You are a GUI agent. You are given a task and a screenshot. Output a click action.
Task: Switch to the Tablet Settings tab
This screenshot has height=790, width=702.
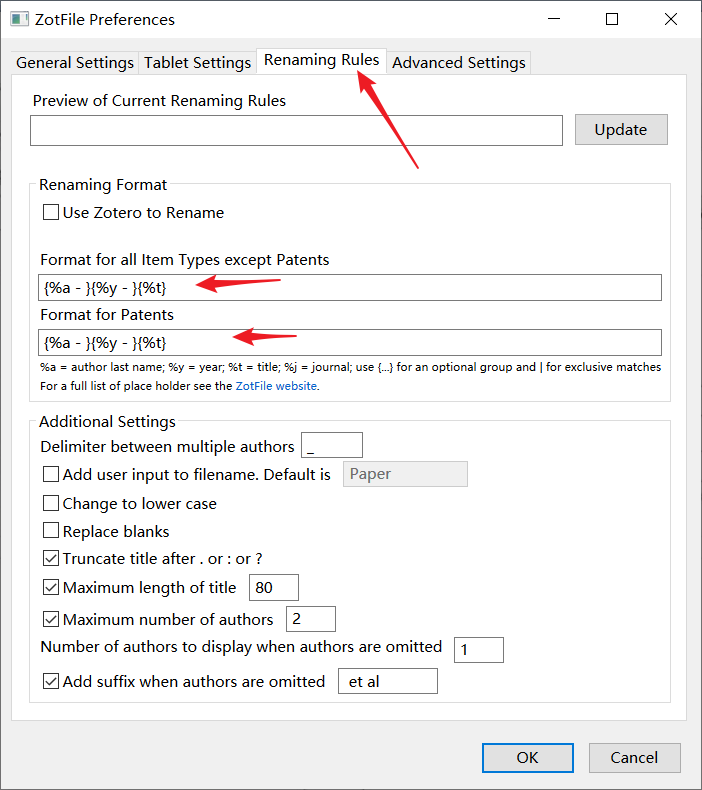tap(198, 62)
